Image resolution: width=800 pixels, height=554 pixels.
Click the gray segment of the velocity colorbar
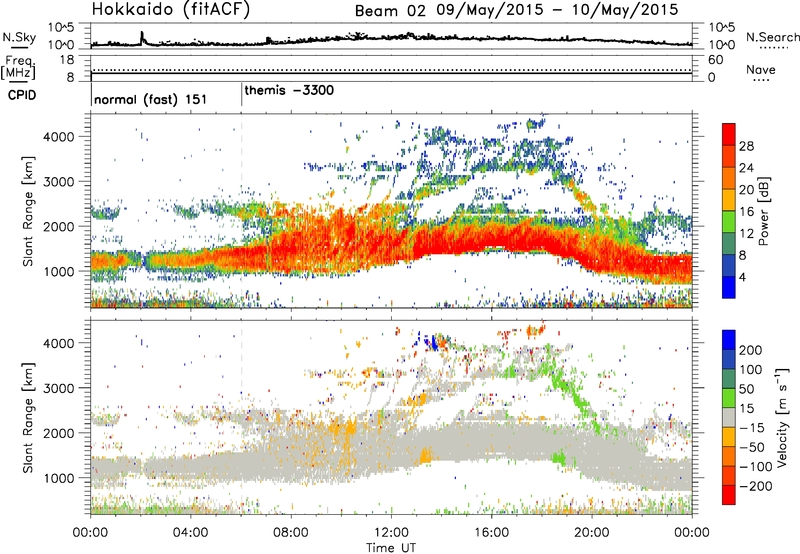click(x=729, y=417)
